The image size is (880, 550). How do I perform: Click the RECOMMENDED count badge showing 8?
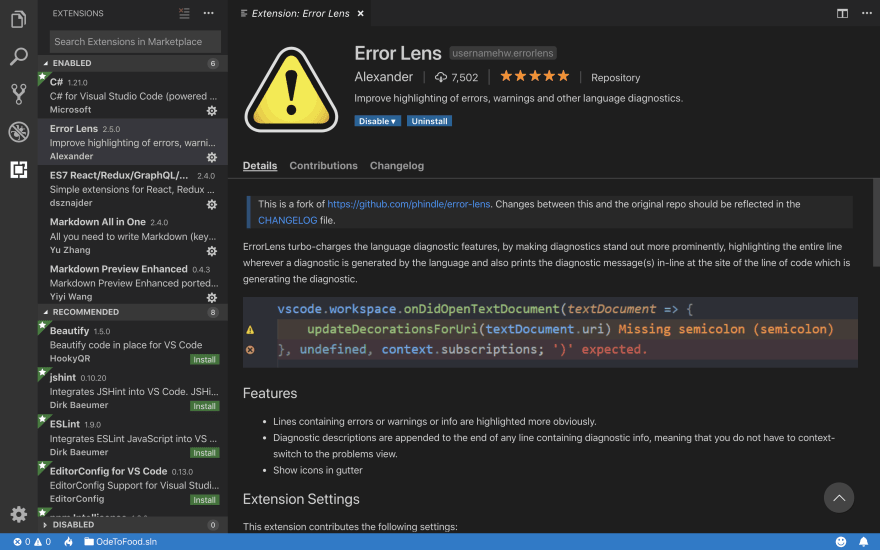coord(213,312)
